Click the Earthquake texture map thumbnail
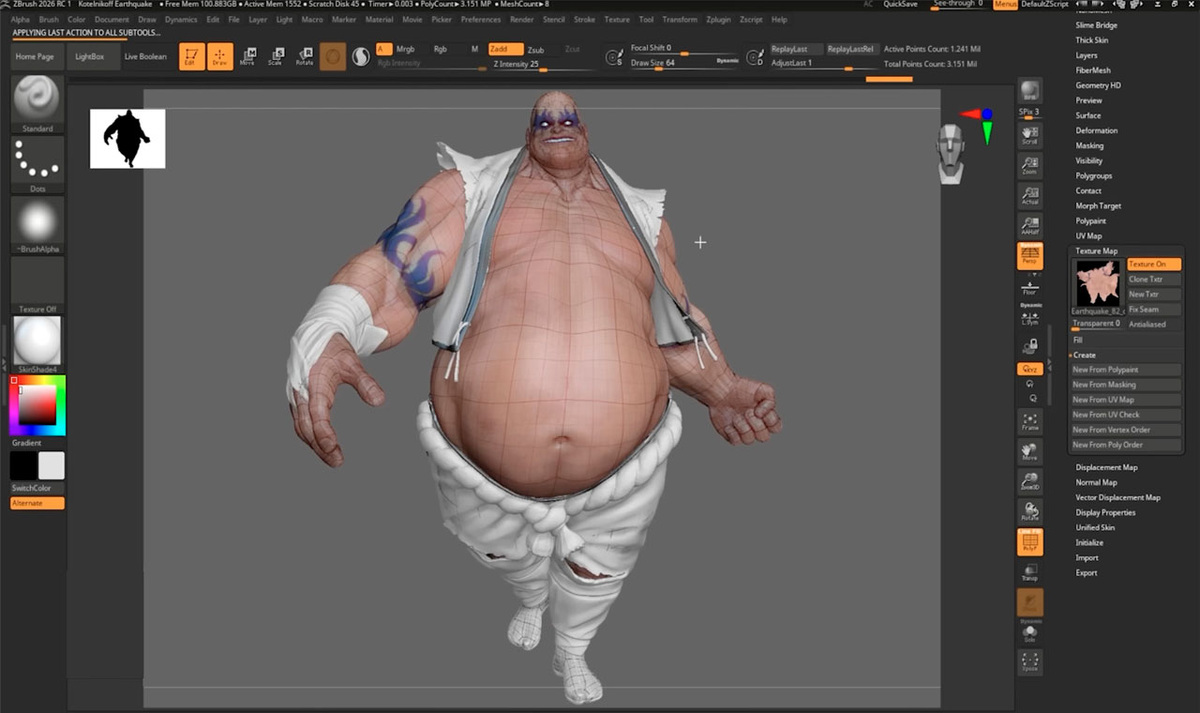This screenshot has height=713, width=1200. click(1098, 284)
